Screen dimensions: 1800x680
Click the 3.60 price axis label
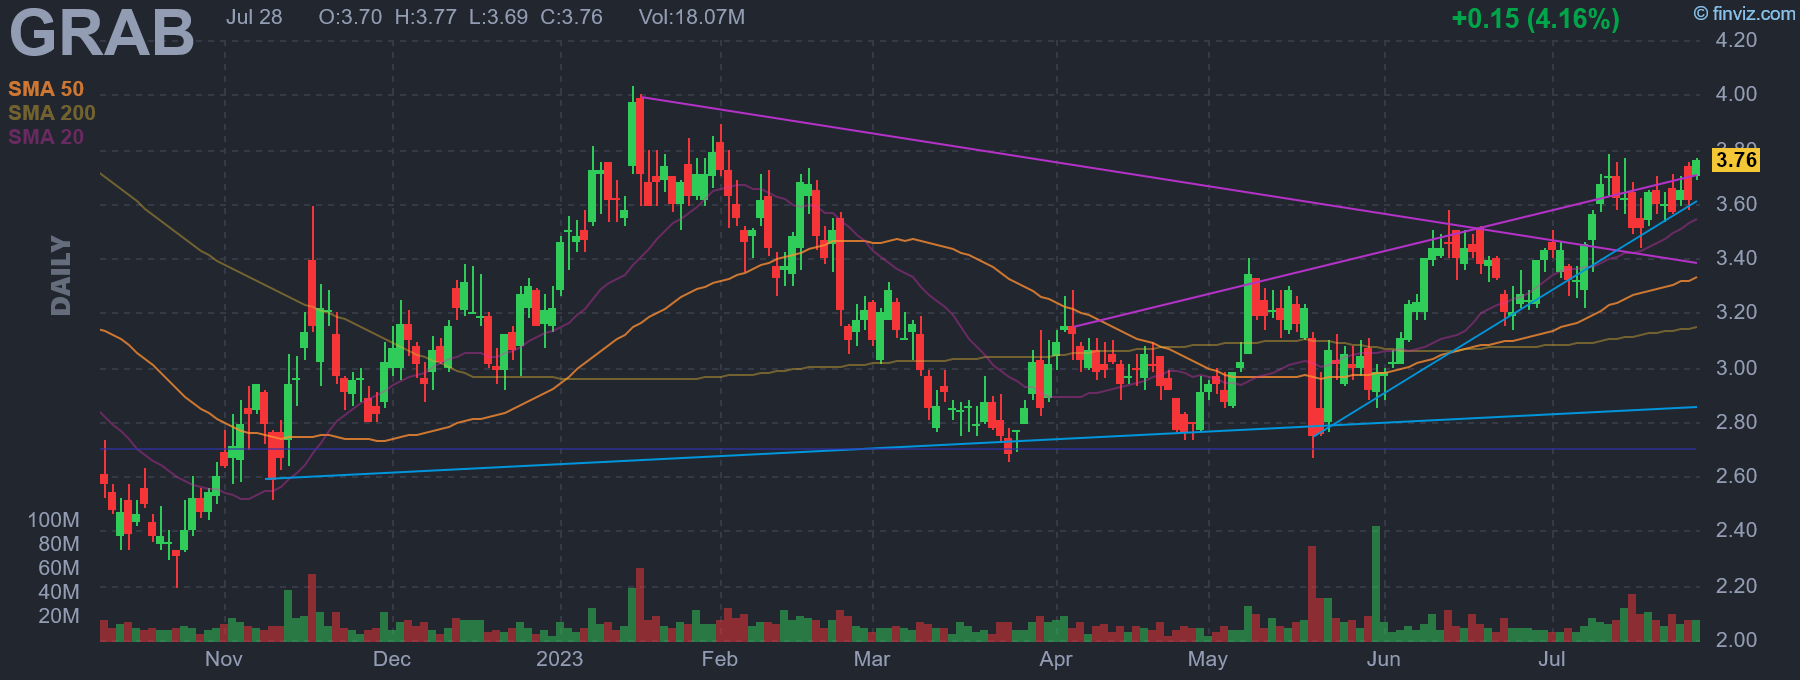tap(1736, 204)
